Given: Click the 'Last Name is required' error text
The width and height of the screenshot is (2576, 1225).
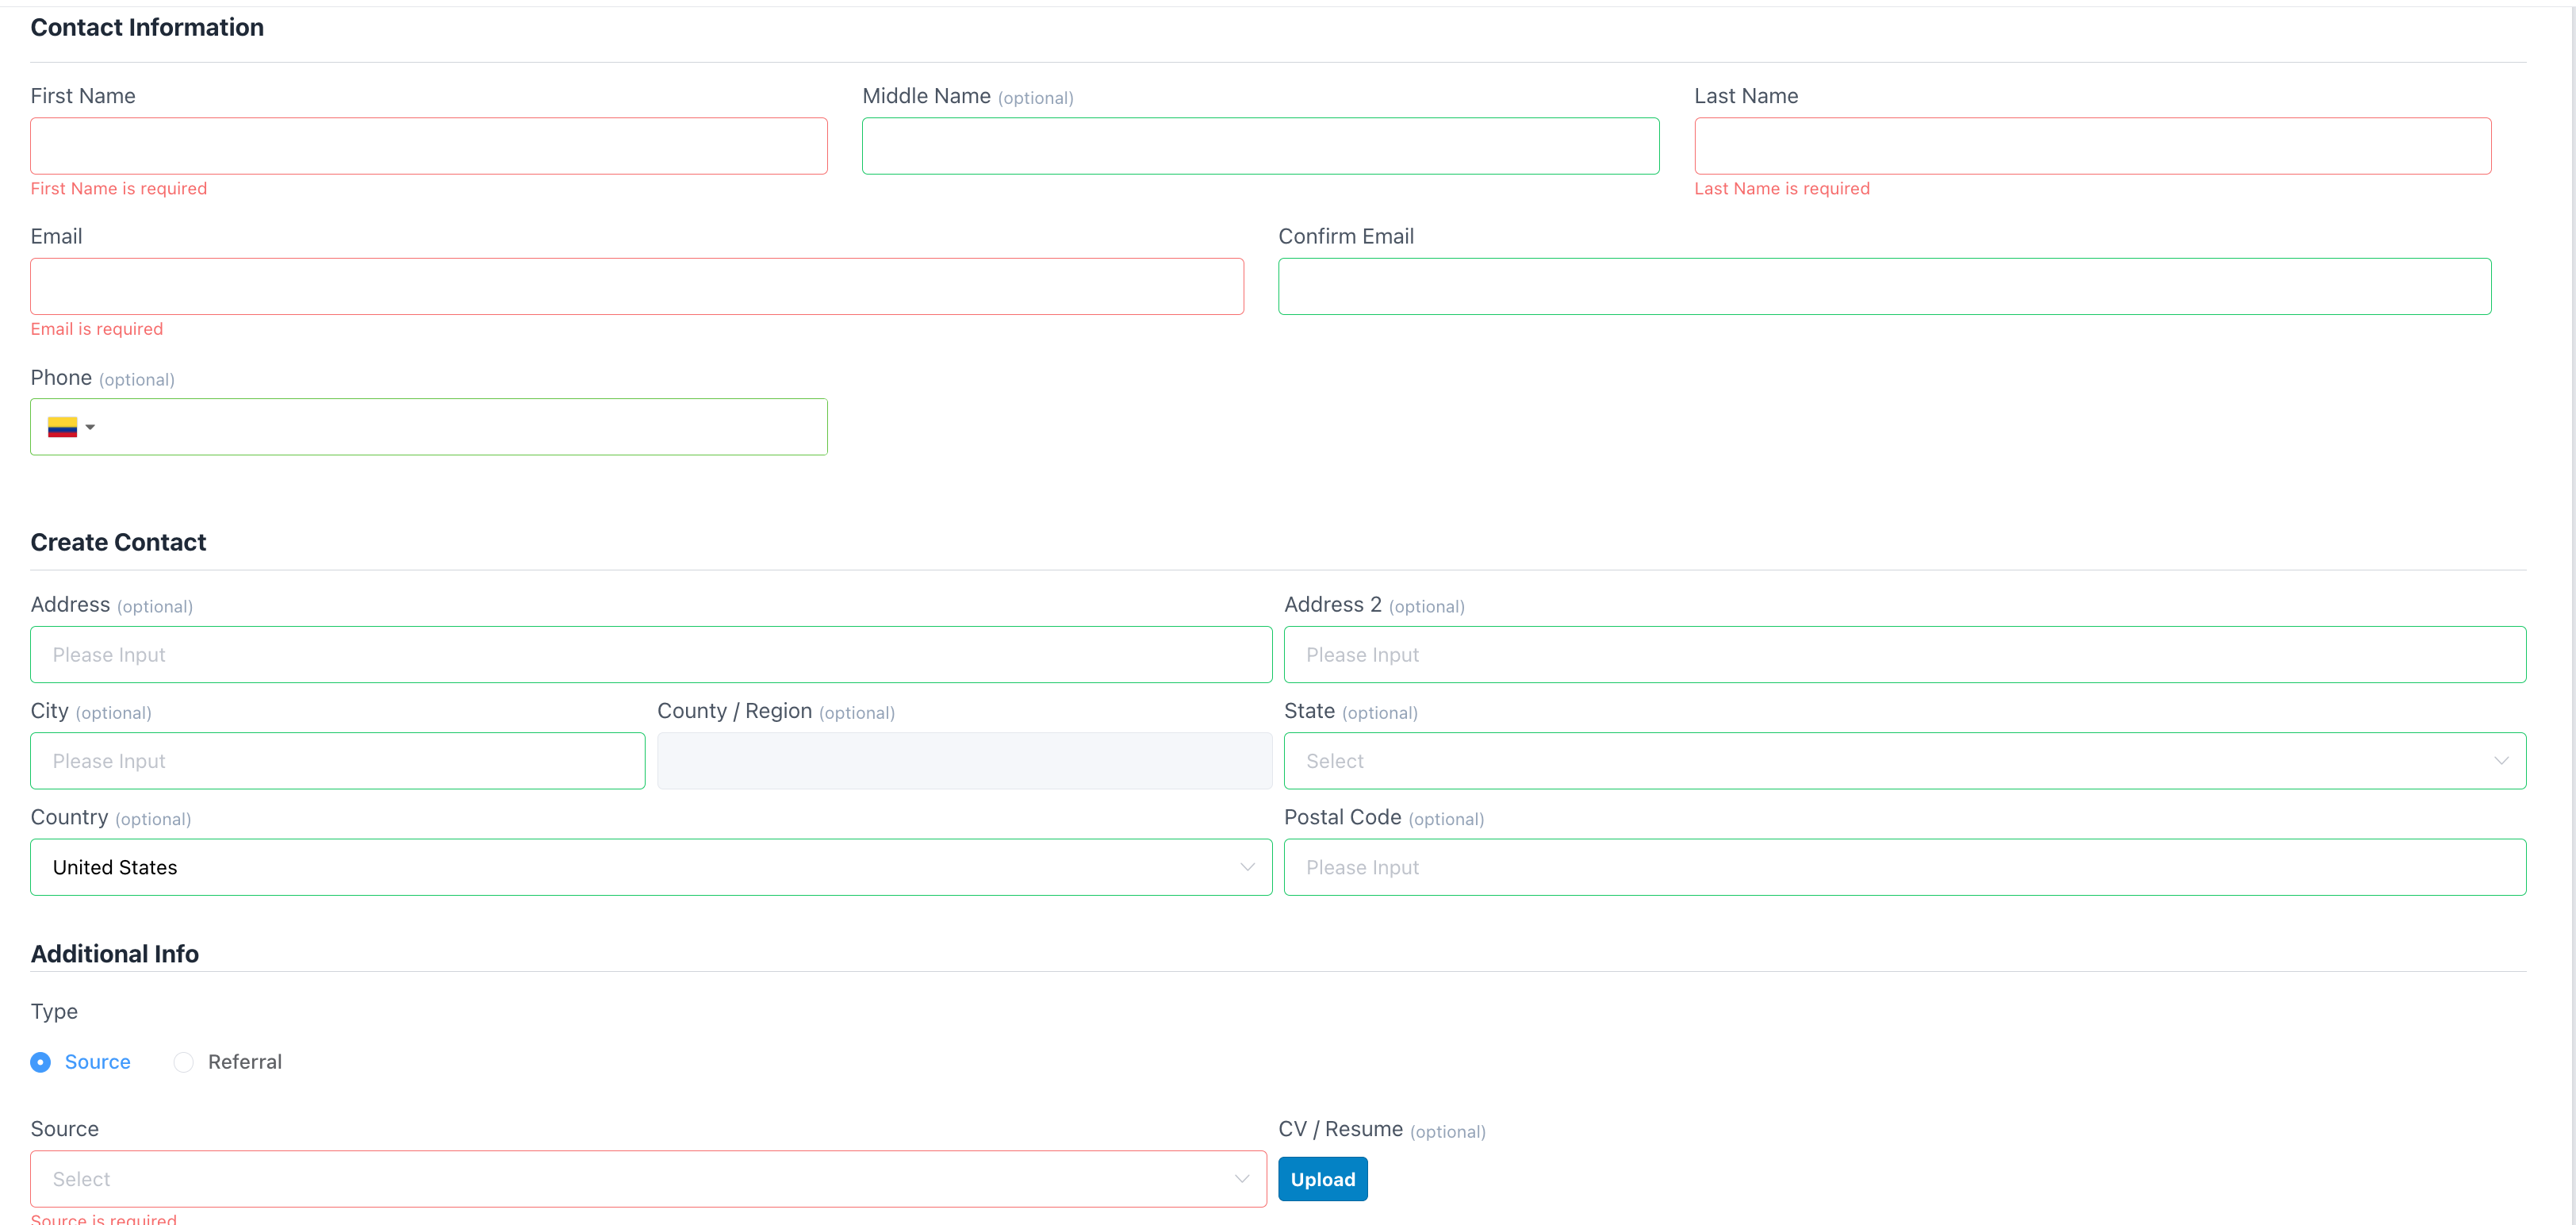Looking at the screenshot, I should coord(1781,189).
